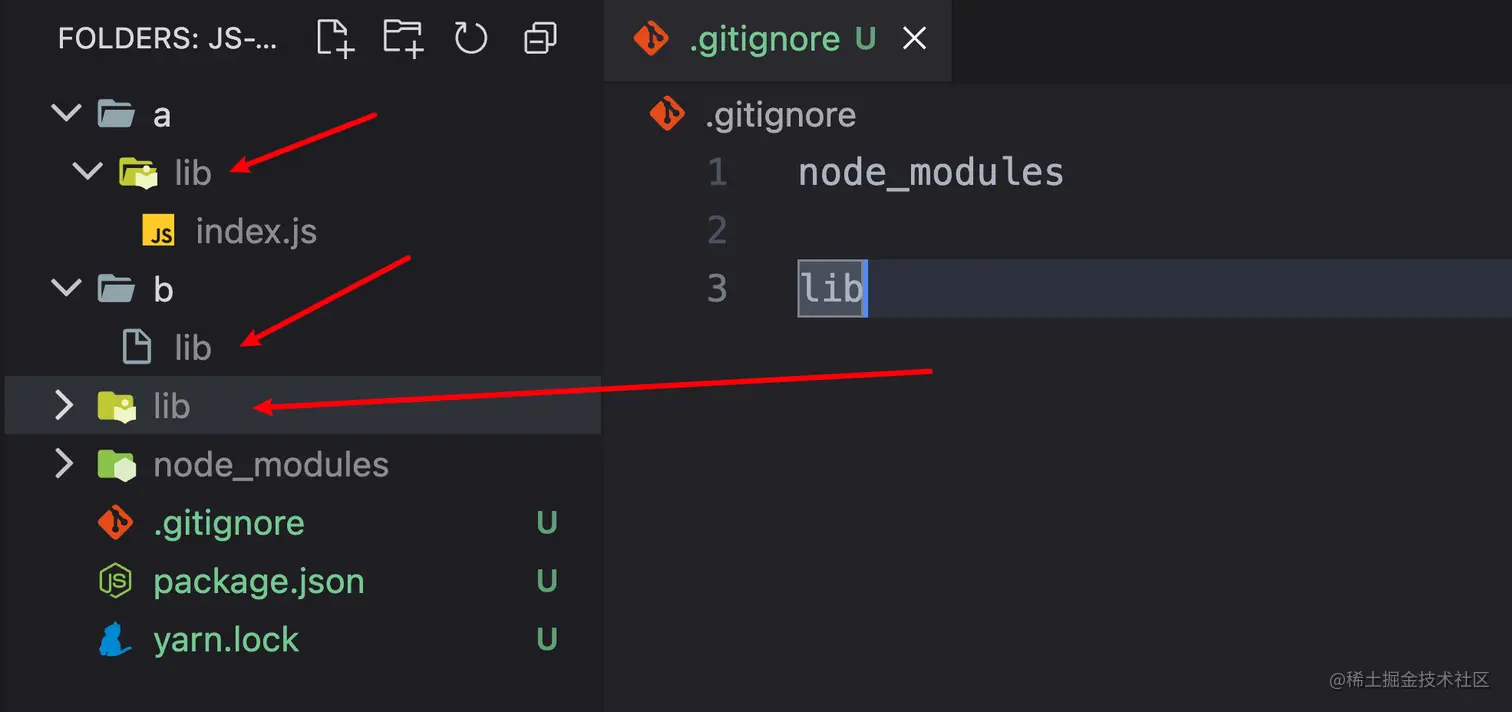Collapse the lib folder inside a
This screenshot has height=712, width=1512.
click(x=88, y=172)
